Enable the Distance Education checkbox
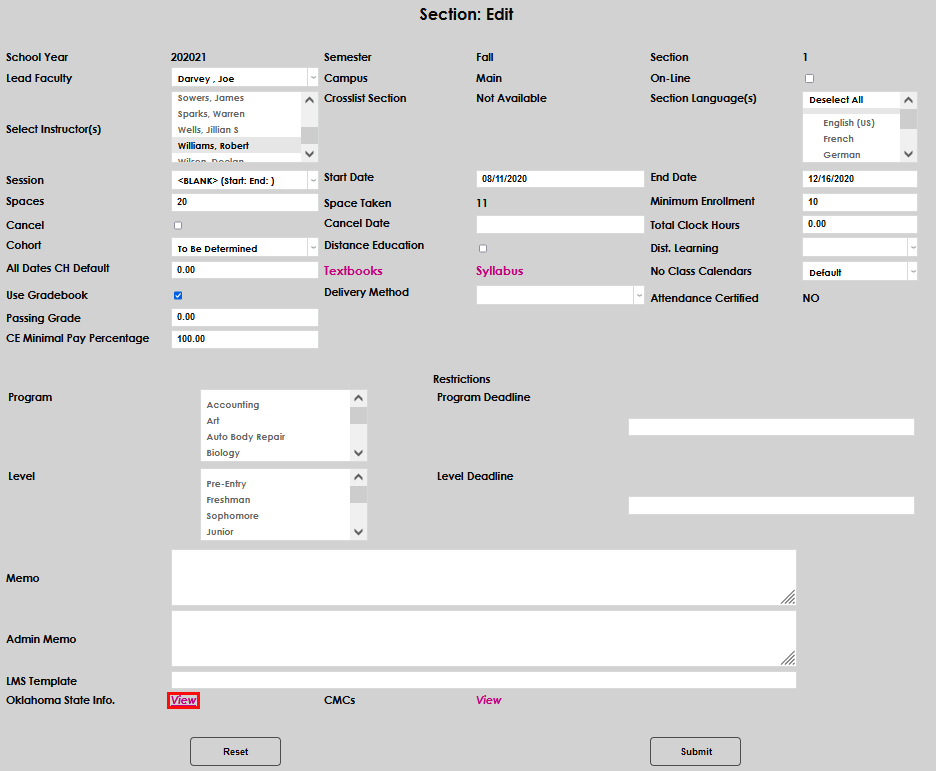Viewport: 936px width, 771px height. pos(483,247)
